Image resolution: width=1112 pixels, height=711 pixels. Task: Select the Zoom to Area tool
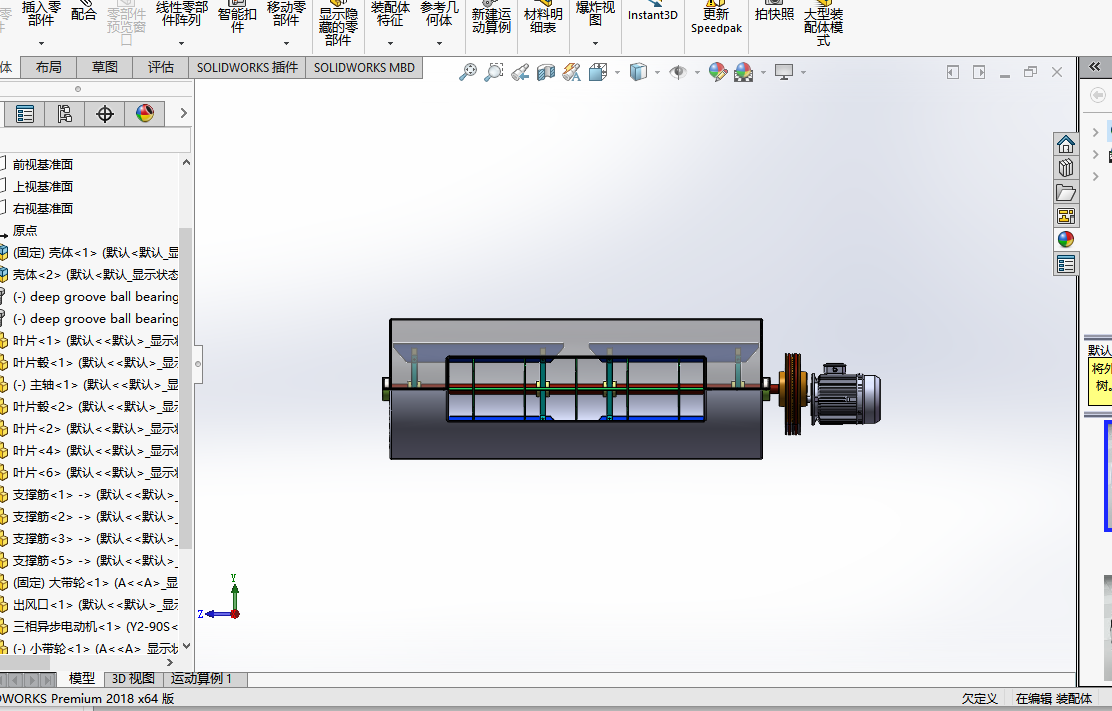tap(494, 72)
